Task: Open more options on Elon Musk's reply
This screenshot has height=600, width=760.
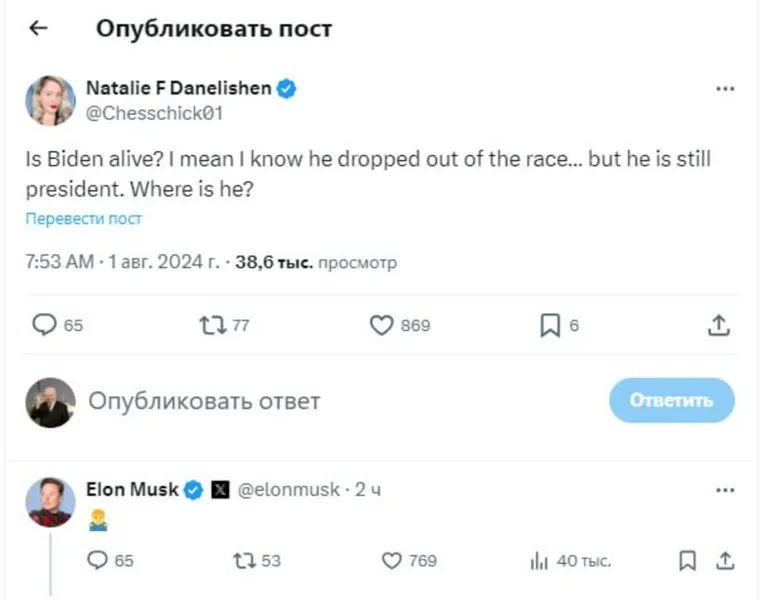Action: (725, 491)
